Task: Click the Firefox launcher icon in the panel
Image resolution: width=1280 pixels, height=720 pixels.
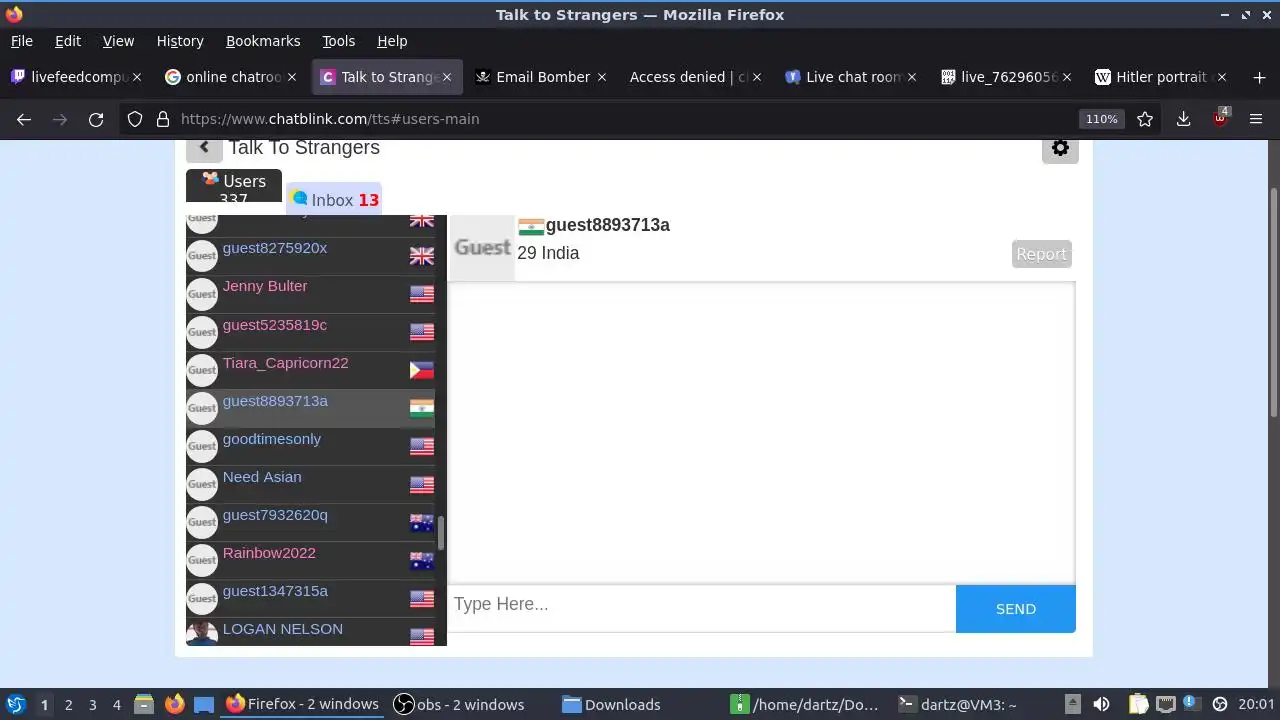Action: click(x=174, y=704)
